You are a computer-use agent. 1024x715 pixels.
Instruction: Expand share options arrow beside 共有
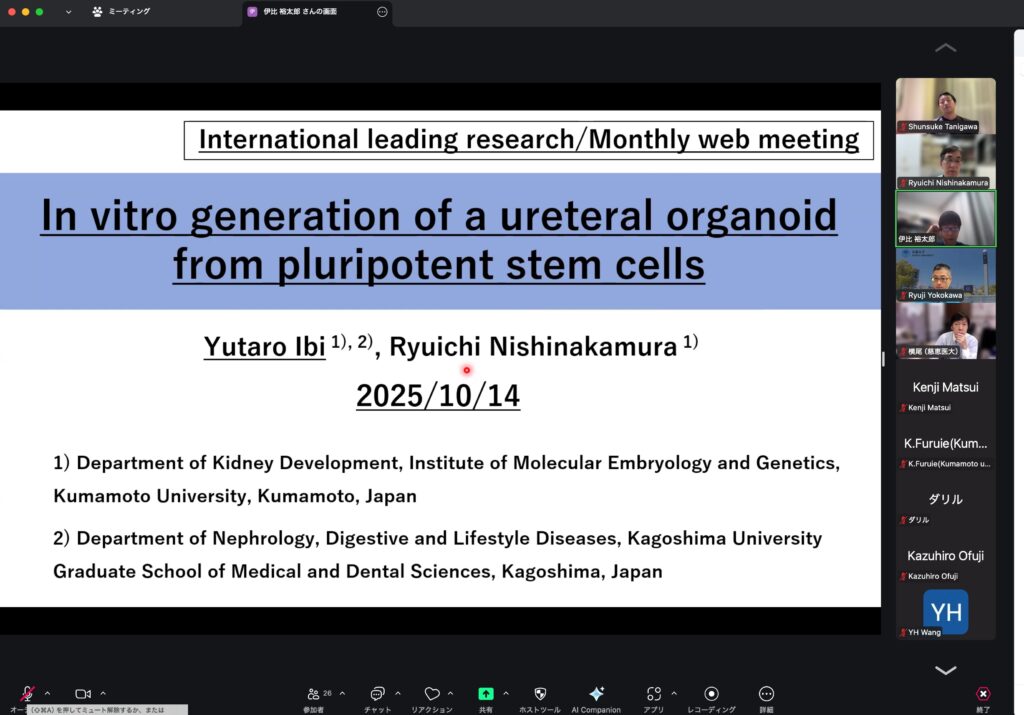point(505,693)
